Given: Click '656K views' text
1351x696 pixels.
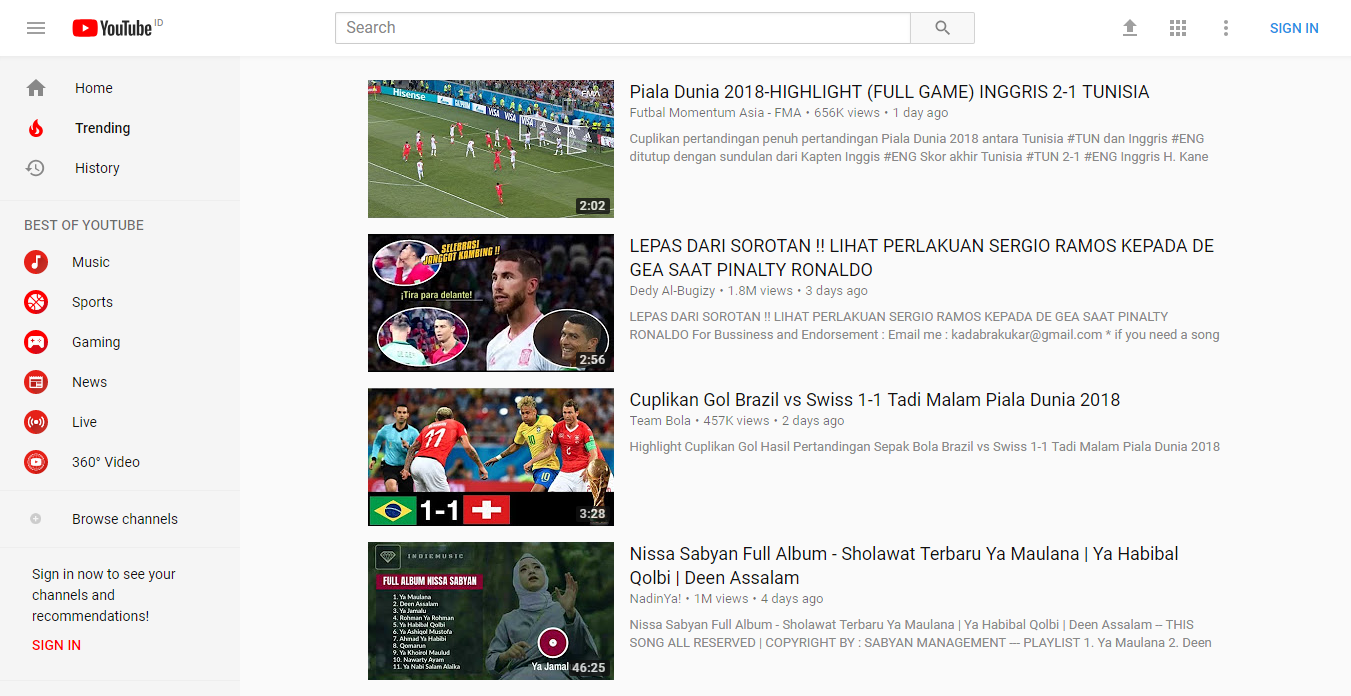Looking at the screenshot, I should tap(847, 113).
